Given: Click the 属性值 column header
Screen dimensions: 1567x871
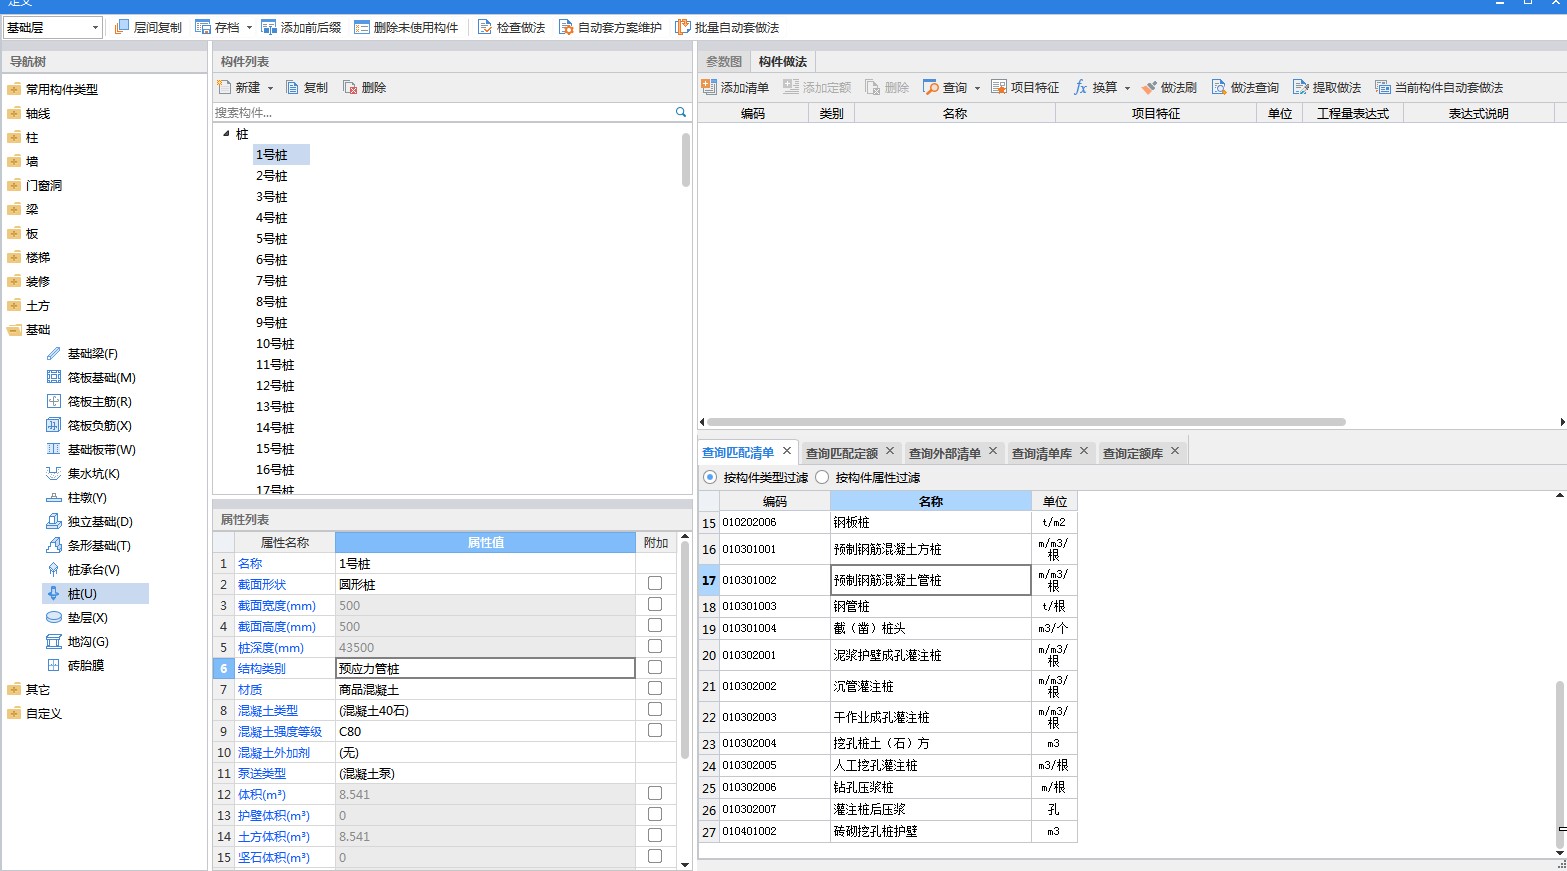Looking at the screenshot, I should pos(486,542).
